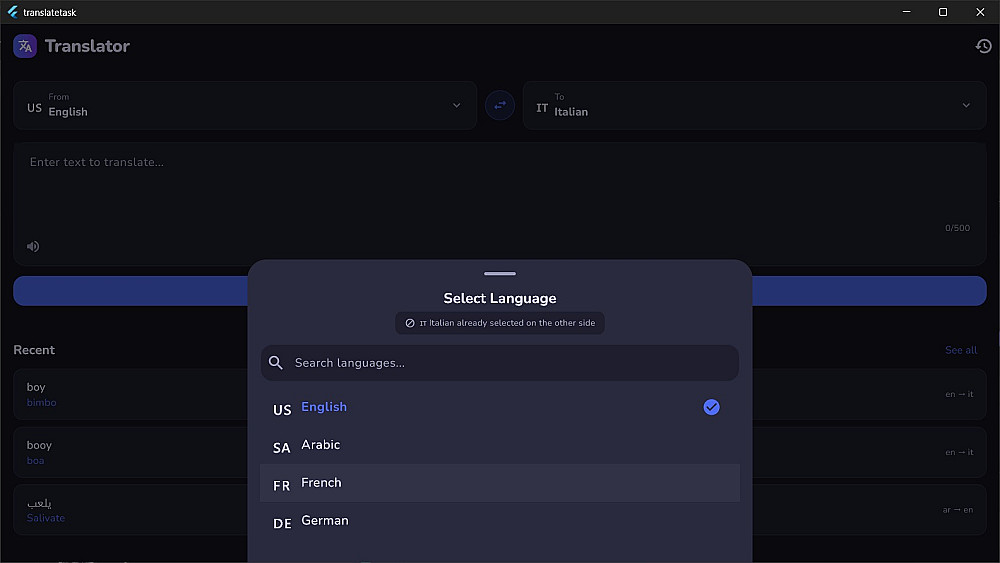The width and height of the screenshot is (1000, 563).
Task: Click the SA code beside Arabic
Action: click(281, 448)
